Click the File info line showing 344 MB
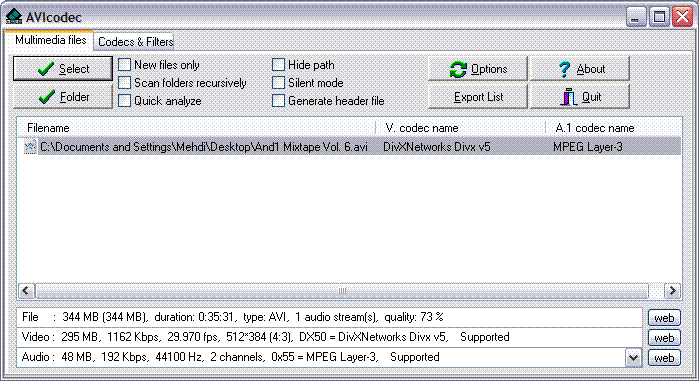The image size is (699, 381). click(x=329, y=317)
